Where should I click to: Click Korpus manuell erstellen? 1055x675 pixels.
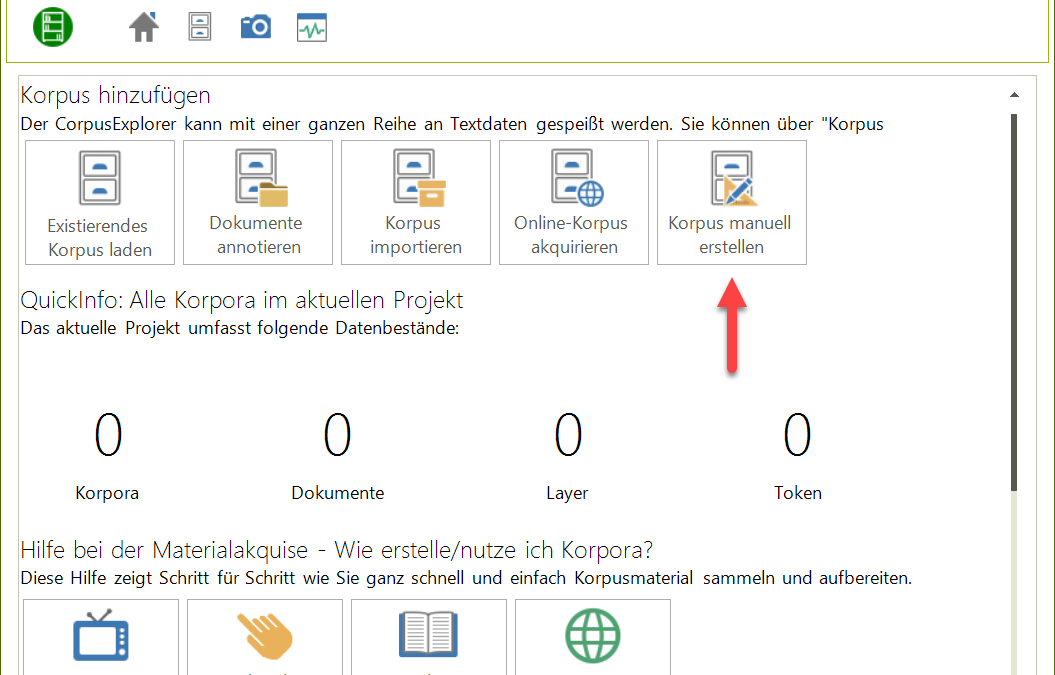[732, 202]
